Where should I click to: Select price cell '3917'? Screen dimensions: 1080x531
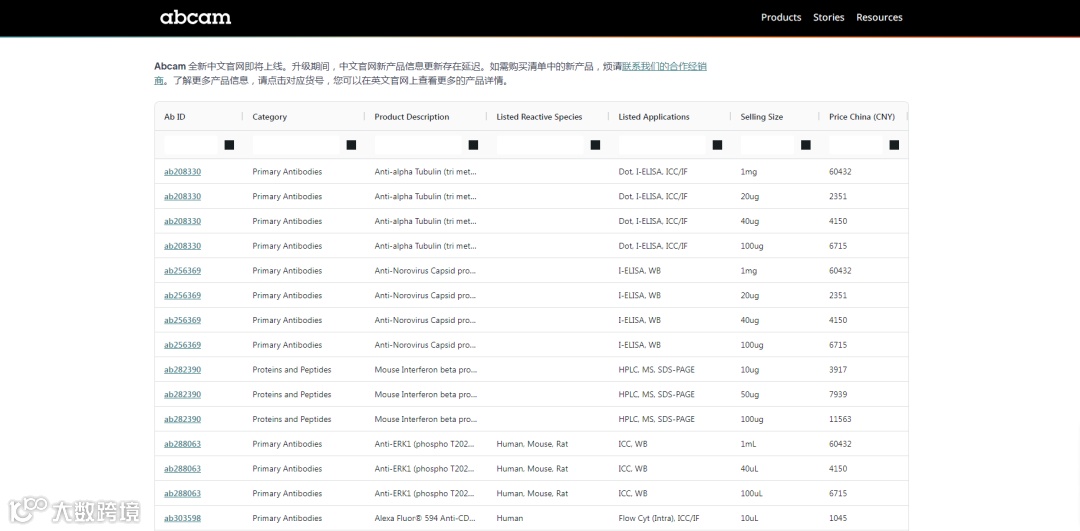tap(838, 370)
